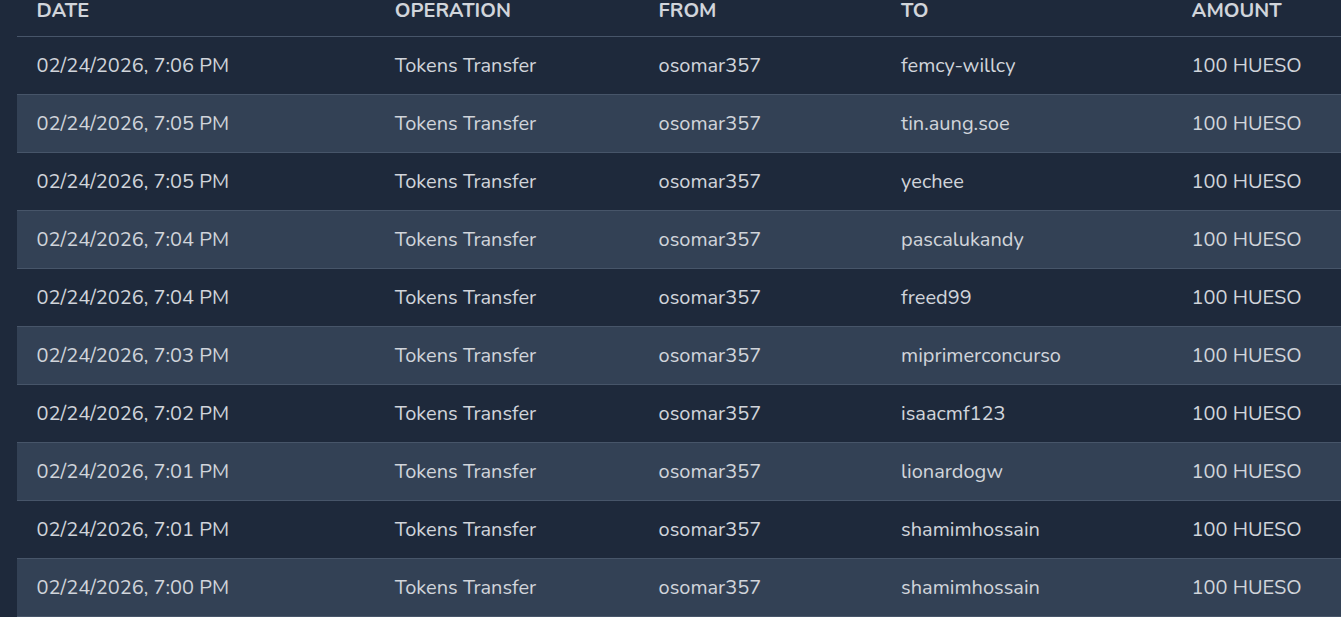Open the lionardogw recipient profile
Screen dimensions: 1341x617
[951, 472]
